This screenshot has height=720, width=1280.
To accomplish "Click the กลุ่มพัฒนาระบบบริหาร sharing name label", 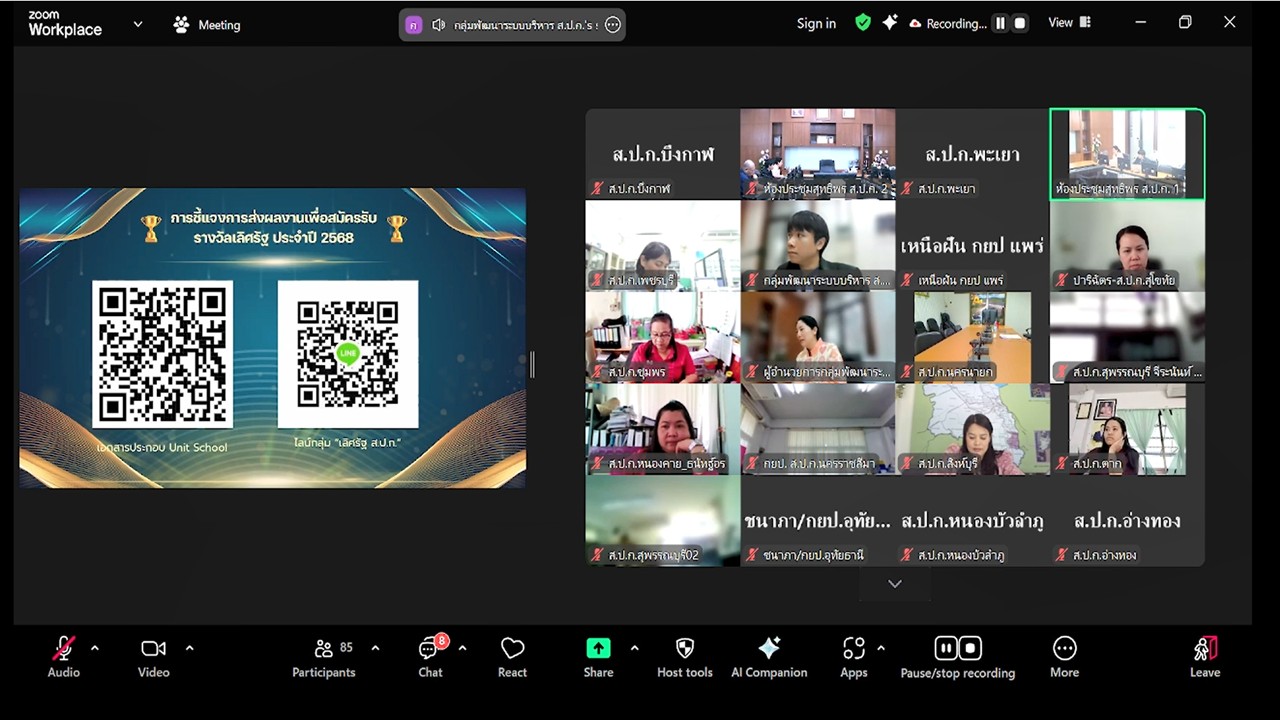I will 526,25.
